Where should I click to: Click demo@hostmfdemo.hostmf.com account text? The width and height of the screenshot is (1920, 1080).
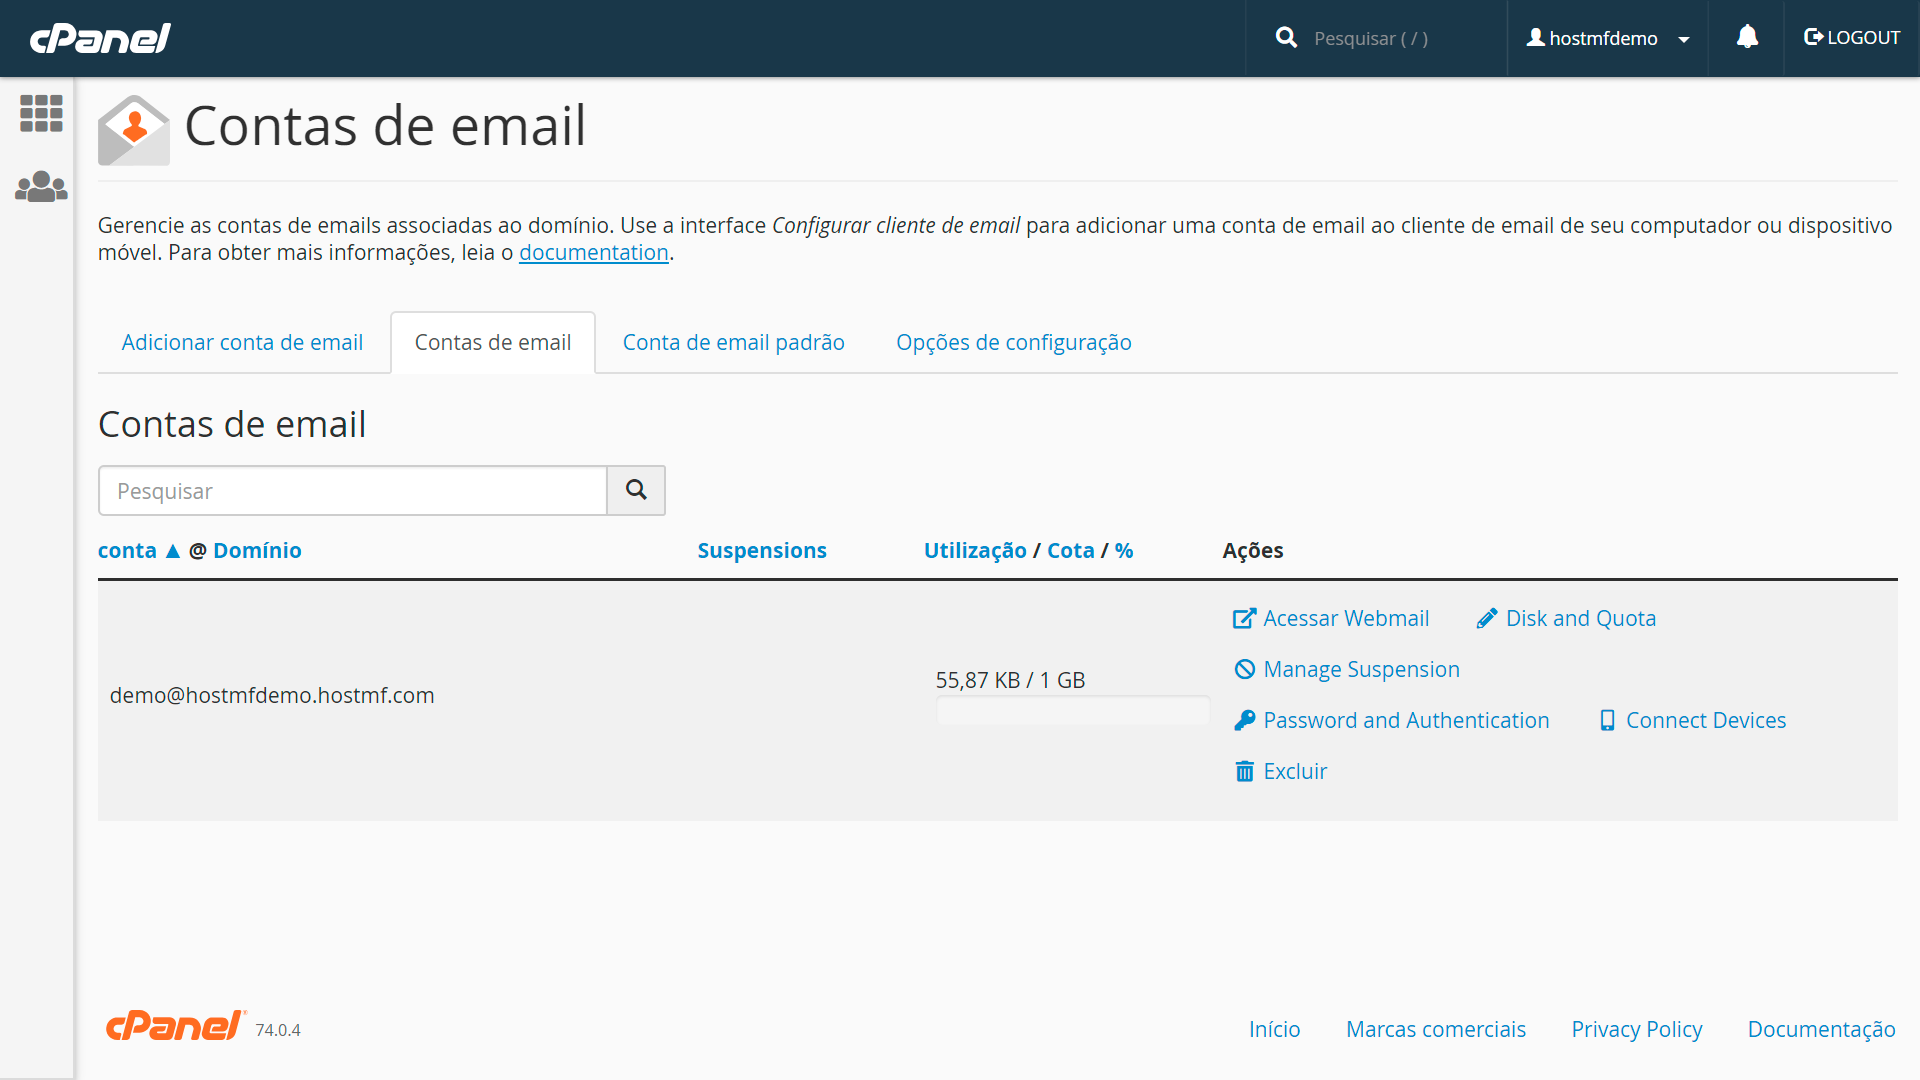(x=272, y=695)
